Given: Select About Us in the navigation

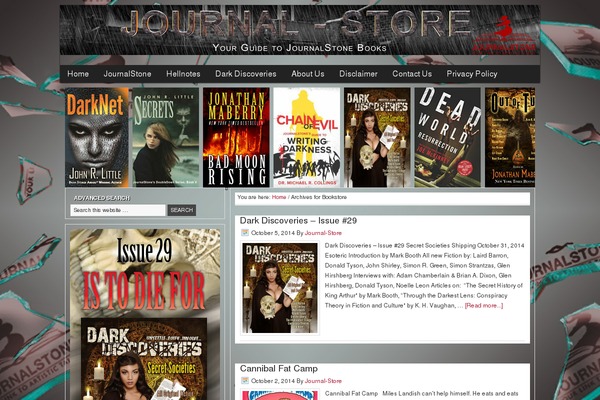Looking at the screenshot, I should coord(308,74).
